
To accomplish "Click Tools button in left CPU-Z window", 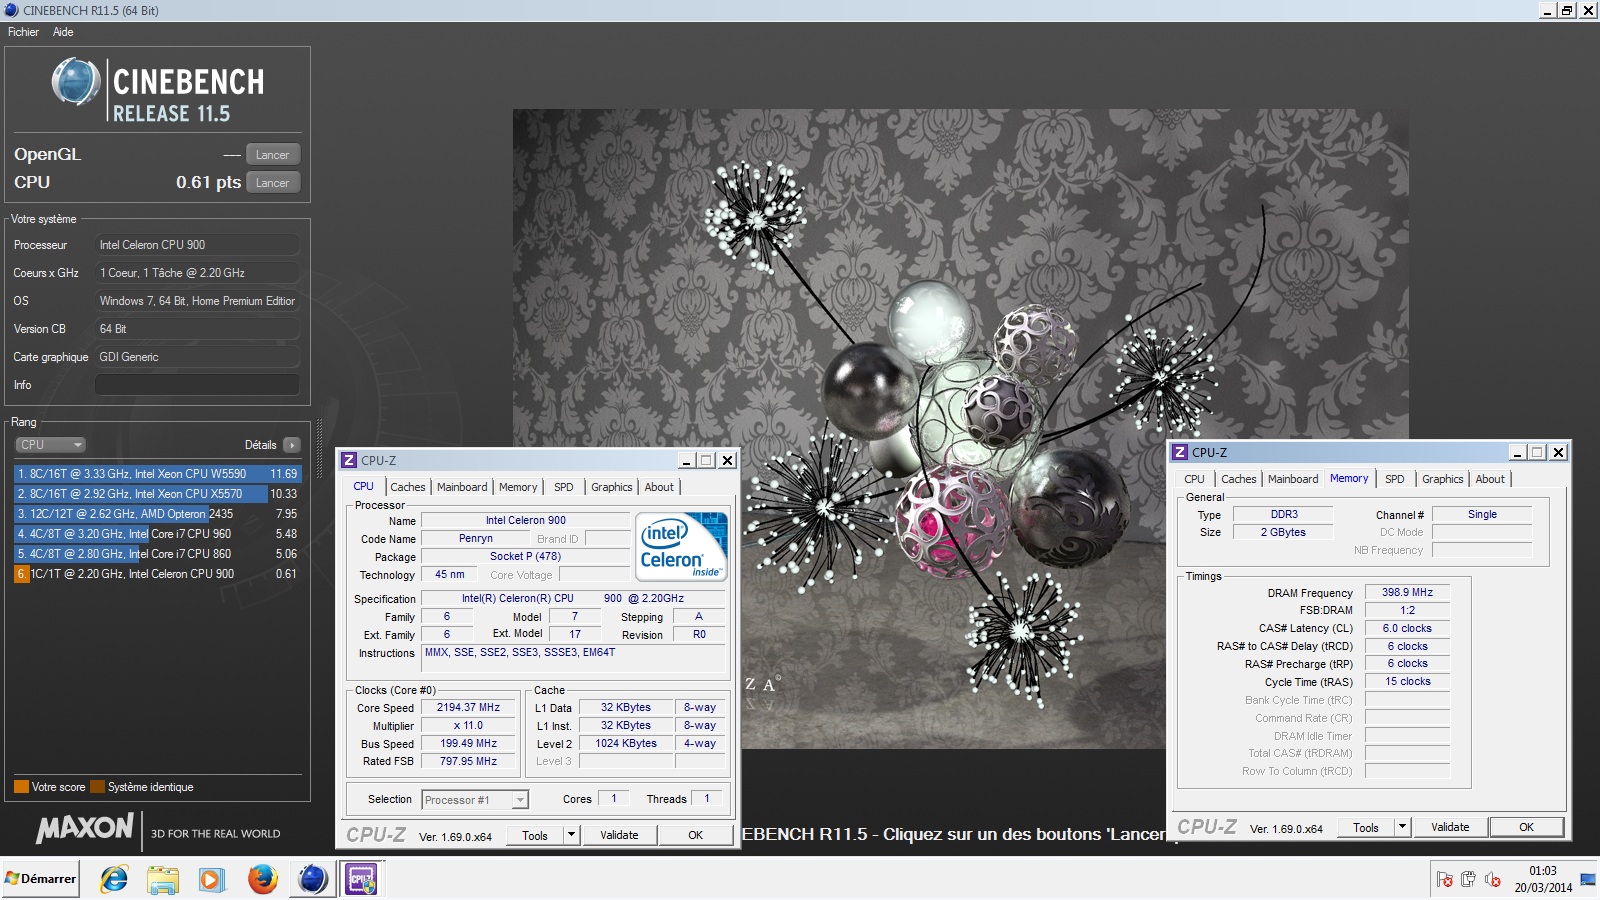I will click(x=535, y=835).
